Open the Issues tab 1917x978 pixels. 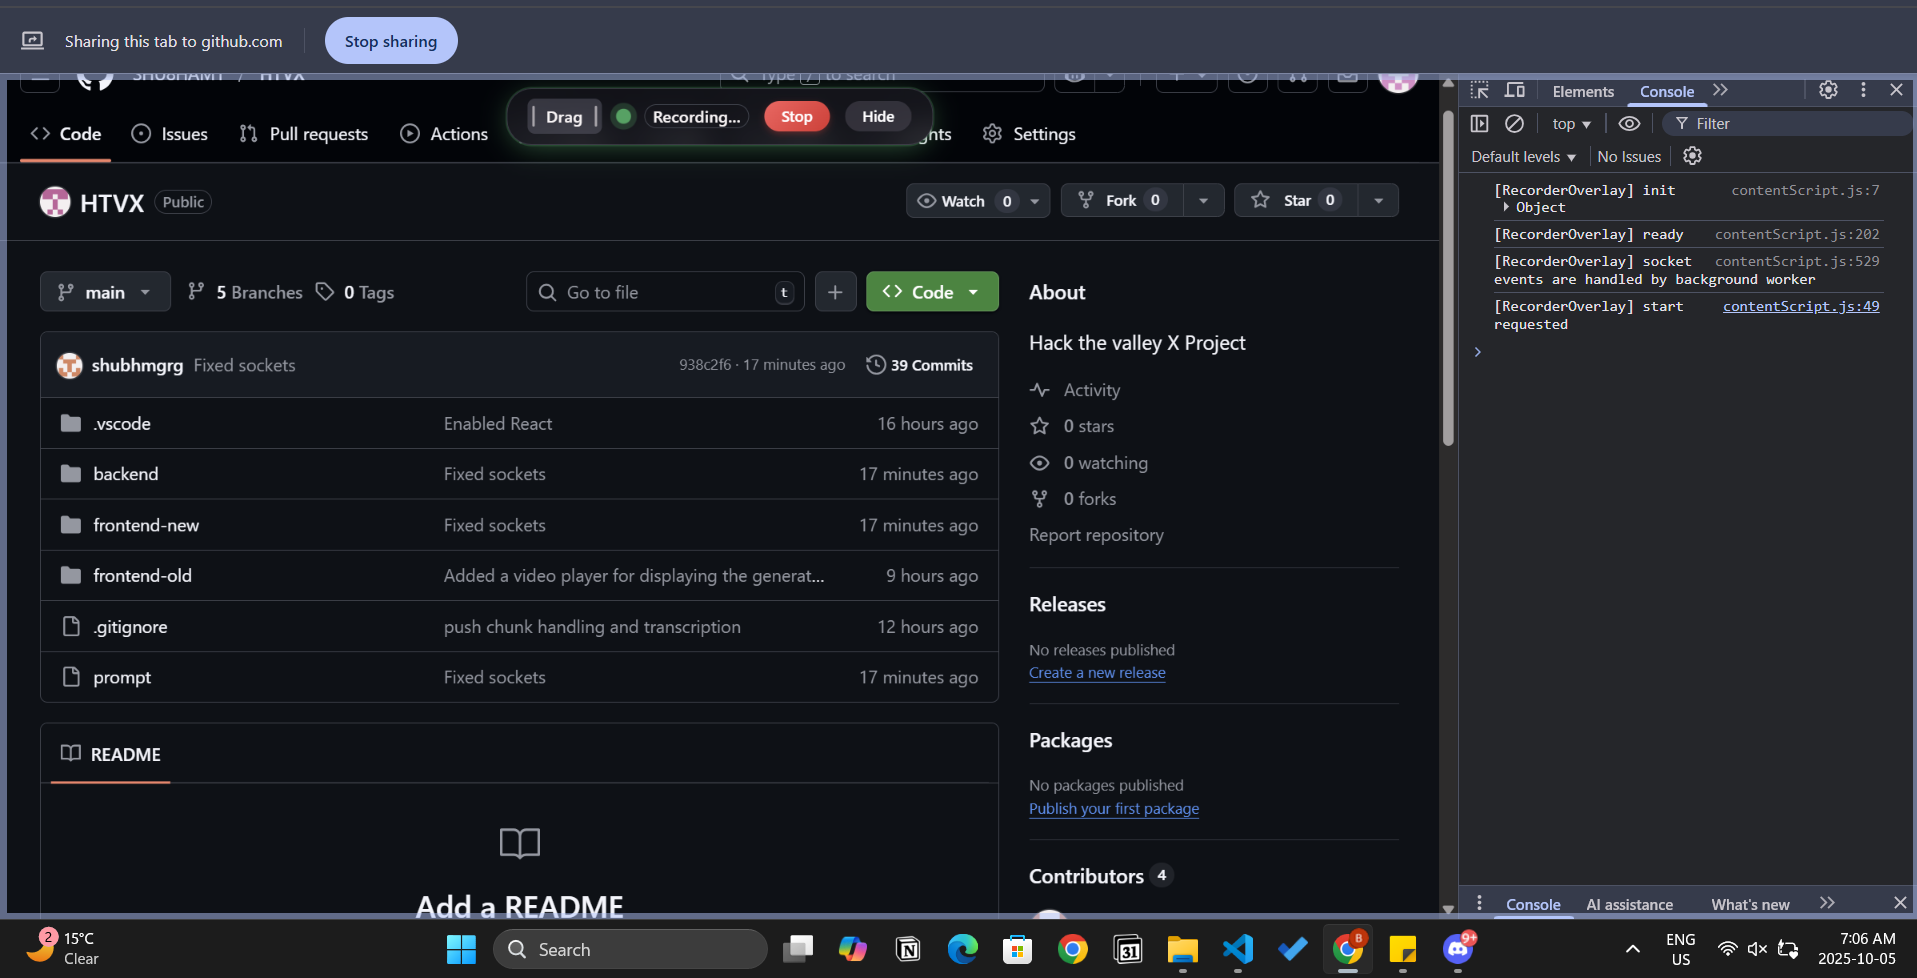tap(170, 134)
